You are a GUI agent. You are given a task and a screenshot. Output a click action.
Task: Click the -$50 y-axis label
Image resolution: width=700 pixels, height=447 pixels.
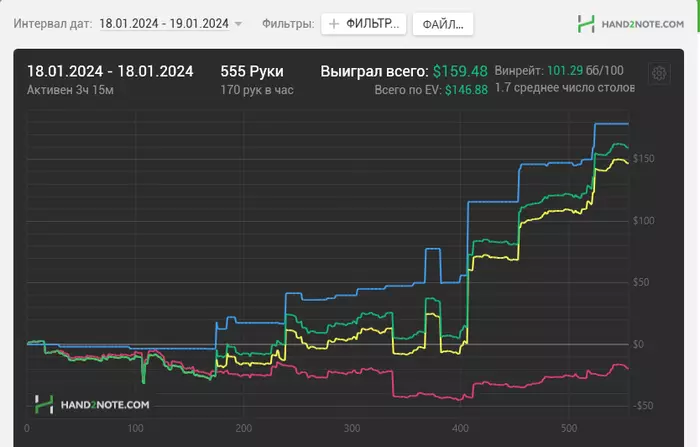click(x=642, y=406)
